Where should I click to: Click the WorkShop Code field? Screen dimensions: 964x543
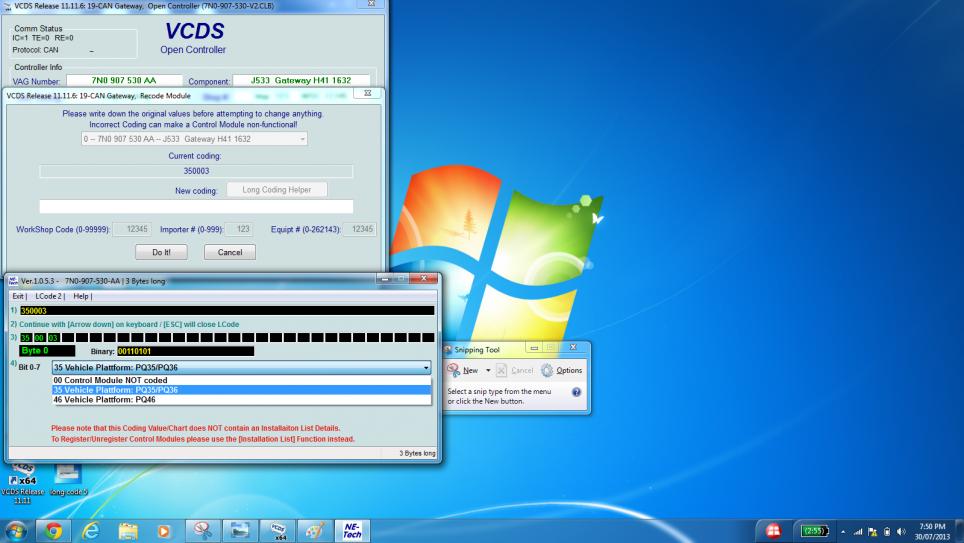pos(132,229)
